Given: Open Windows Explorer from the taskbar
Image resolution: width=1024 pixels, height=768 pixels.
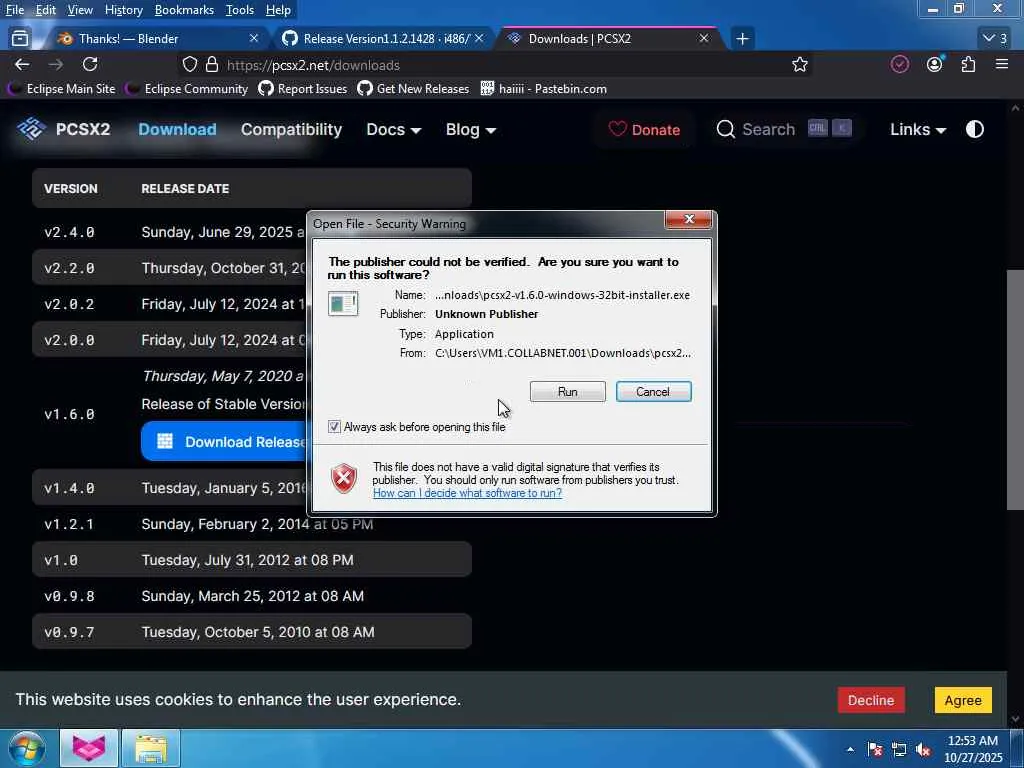Looking at the screenshot, I should pos(150,748).
